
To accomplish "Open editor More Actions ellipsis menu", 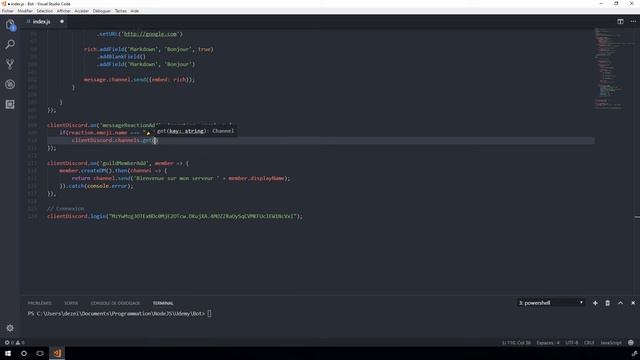I will 633,21.
